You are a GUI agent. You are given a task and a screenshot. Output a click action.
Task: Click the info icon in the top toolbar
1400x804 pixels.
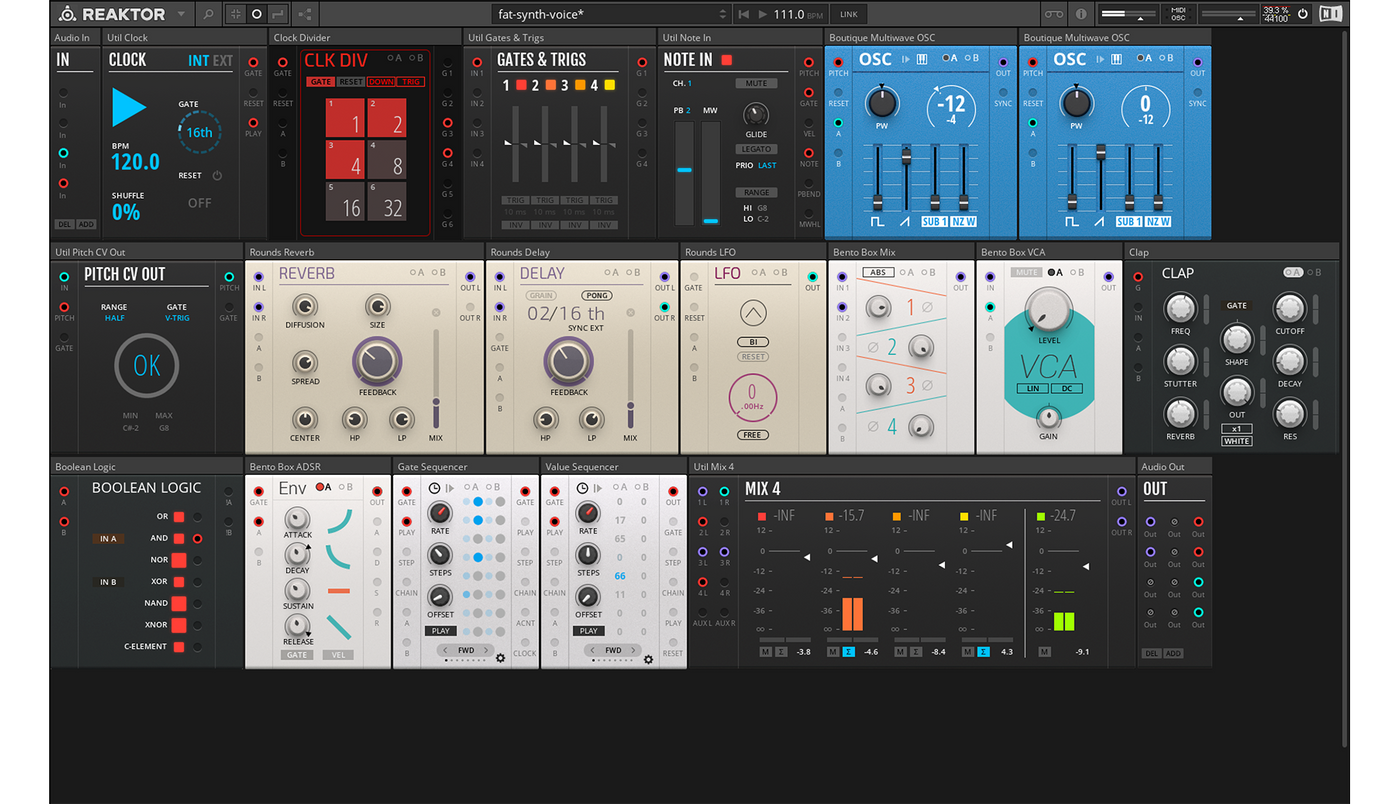pyautogui.click(x=1081, y=14)
